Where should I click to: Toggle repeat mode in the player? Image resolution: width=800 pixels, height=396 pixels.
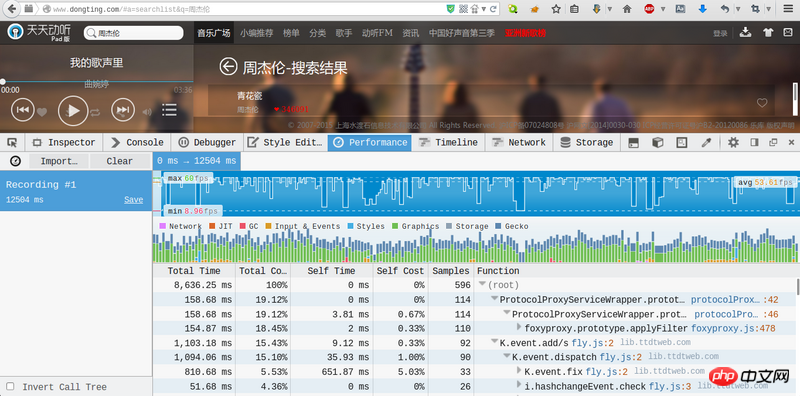tap(95, 113)
